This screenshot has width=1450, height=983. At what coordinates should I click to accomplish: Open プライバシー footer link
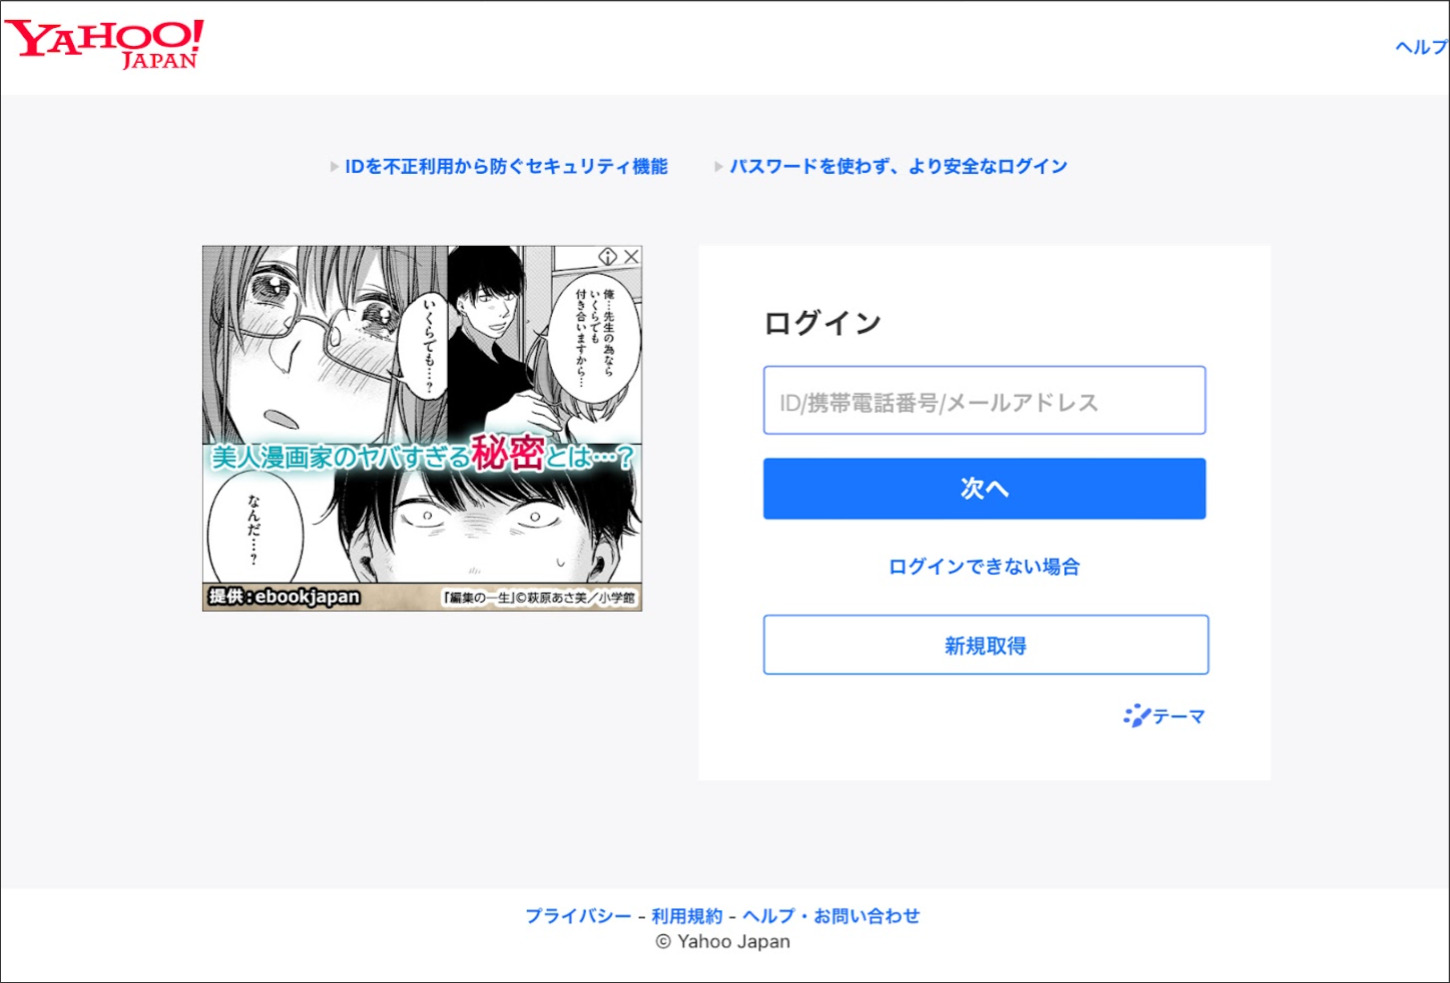(x=578, y=916)
